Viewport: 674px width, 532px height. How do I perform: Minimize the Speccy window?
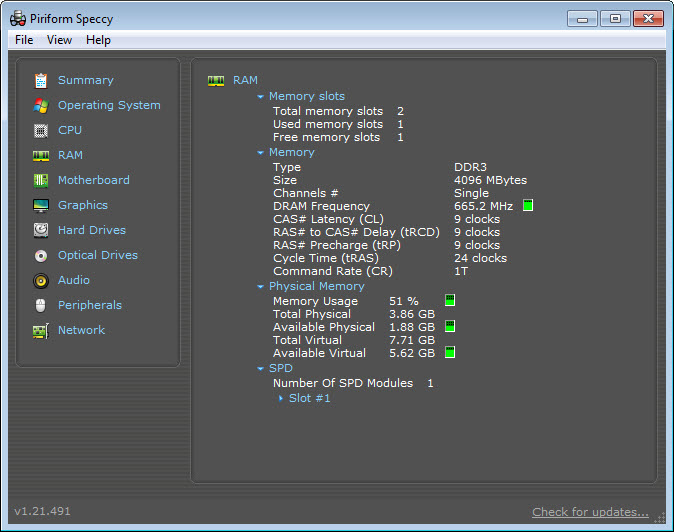click(582, 19)
